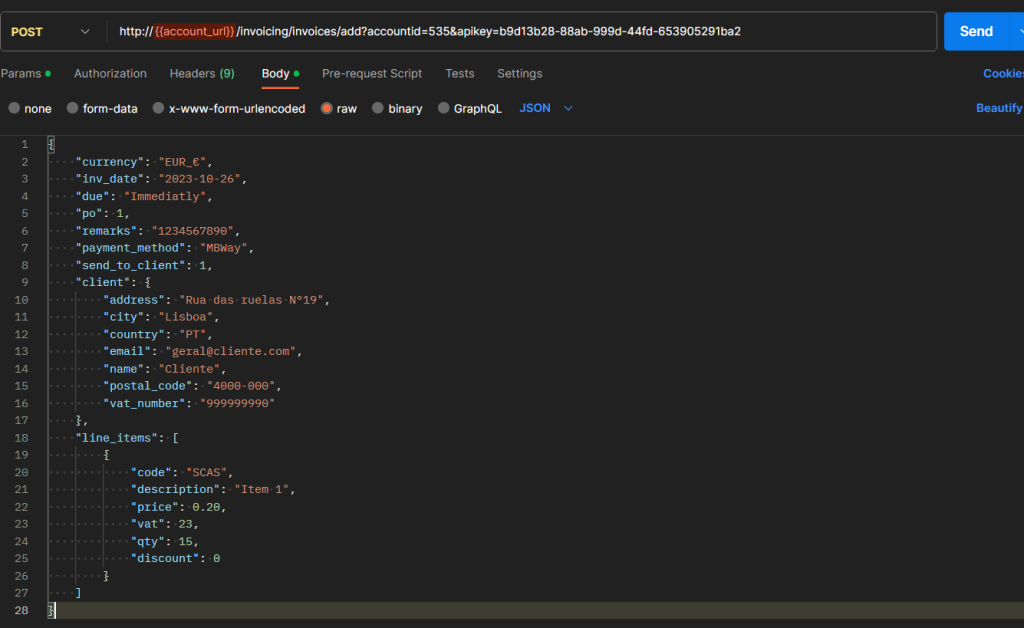Viewport: 1024px width, 628px height.
Task: Choose the GraphQL radio option
Action: [444, 109]
